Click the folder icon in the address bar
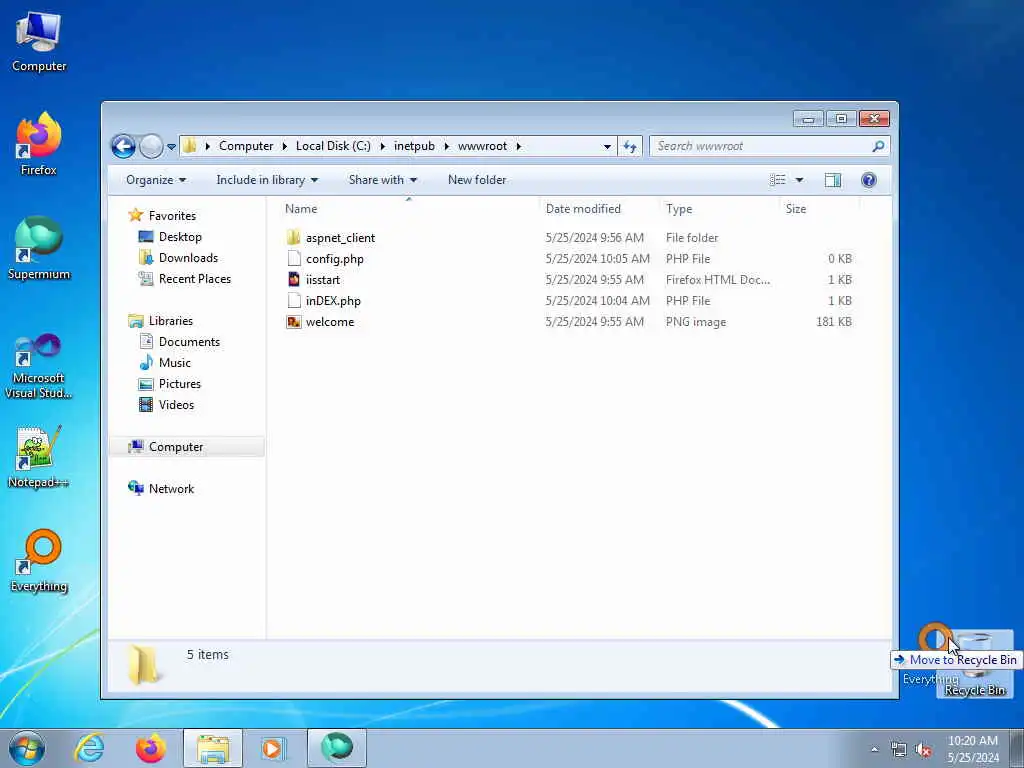 (x=190, y=146)
